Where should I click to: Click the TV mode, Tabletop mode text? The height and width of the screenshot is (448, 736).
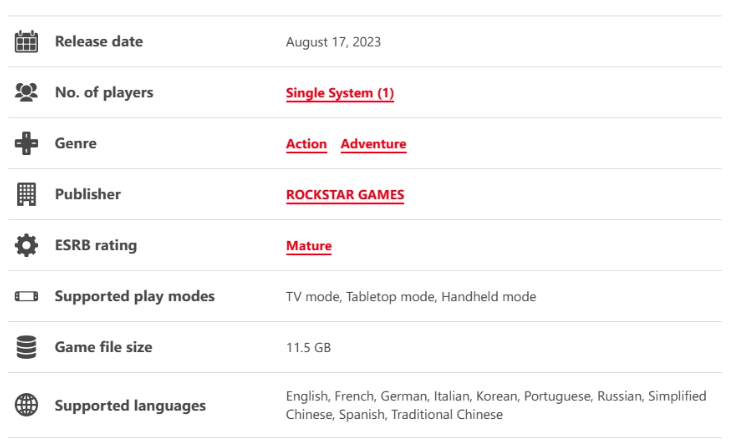coord(360,297)
